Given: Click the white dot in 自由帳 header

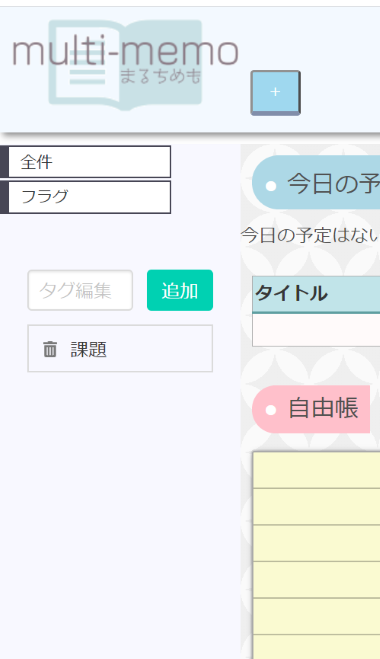Looking at the screenshot, I should coord(271,410).
